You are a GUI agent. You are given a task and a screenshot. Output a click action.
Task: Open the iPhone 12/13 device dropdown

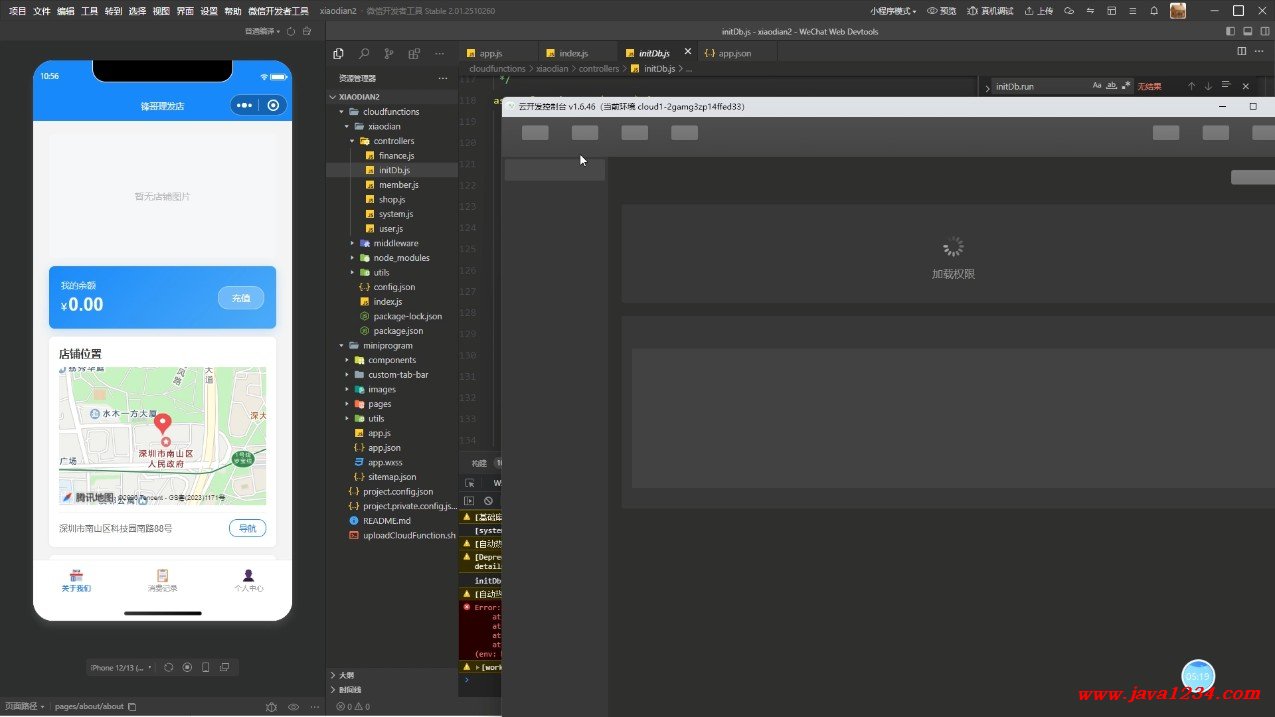click(x=121, y=667)
